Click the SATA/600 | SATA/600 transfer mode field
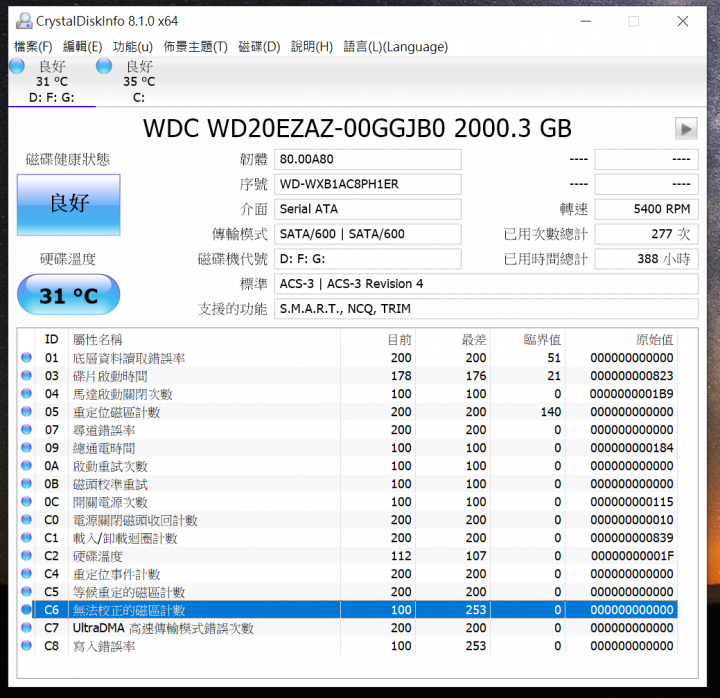 (x=368, y=234)
